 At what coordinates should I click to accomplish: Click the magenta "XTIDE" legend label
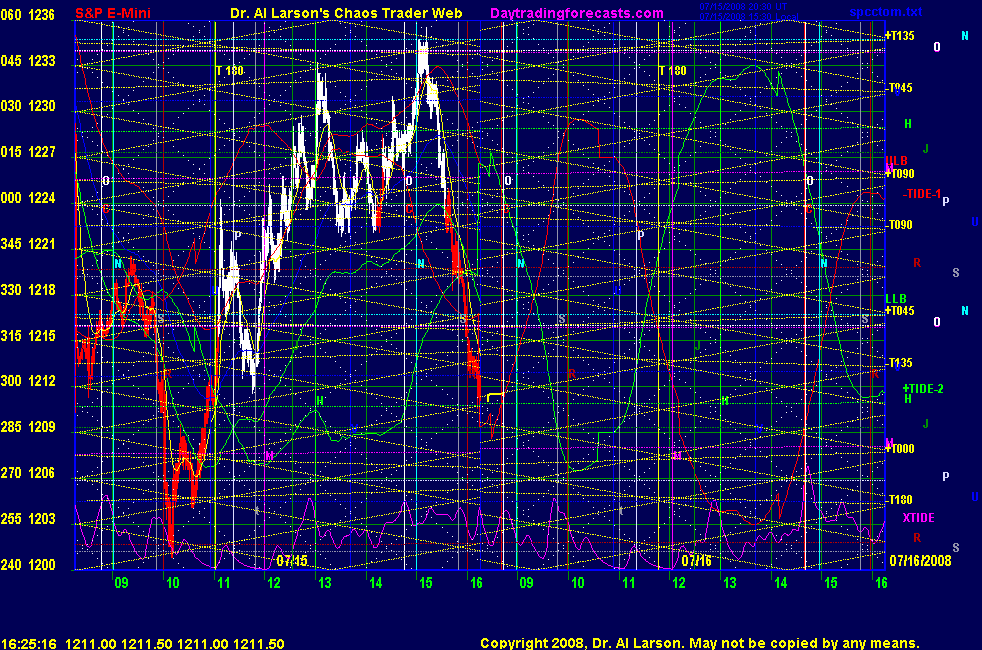coord(918,518)
